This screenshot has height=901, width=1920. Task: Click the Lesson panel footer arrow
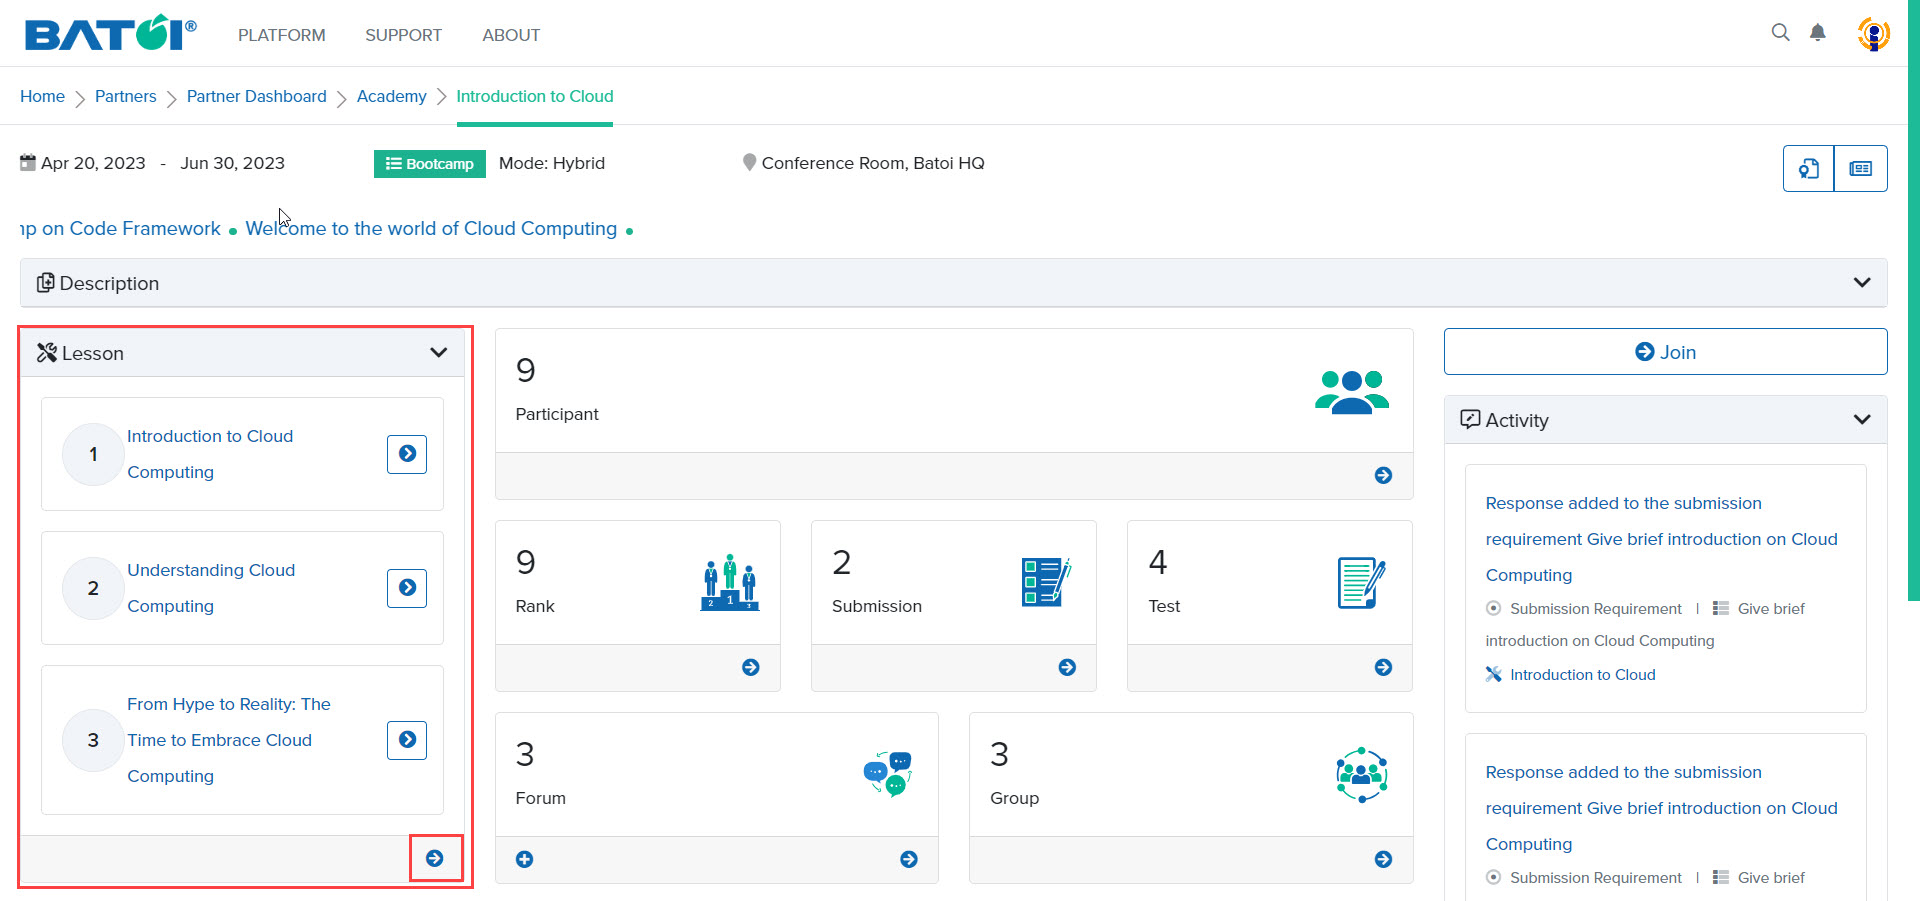pos(435,858)
